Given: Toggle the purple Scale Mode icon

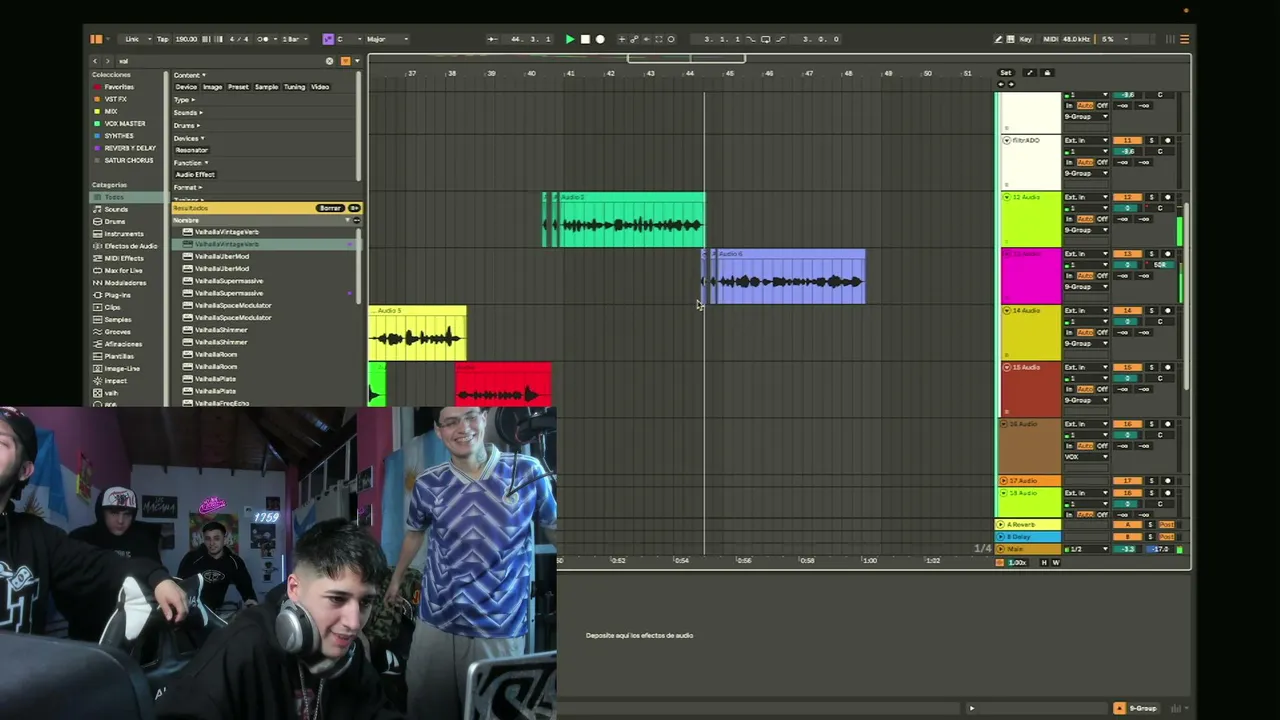Looking at the screenshot, I should (327, 39).
